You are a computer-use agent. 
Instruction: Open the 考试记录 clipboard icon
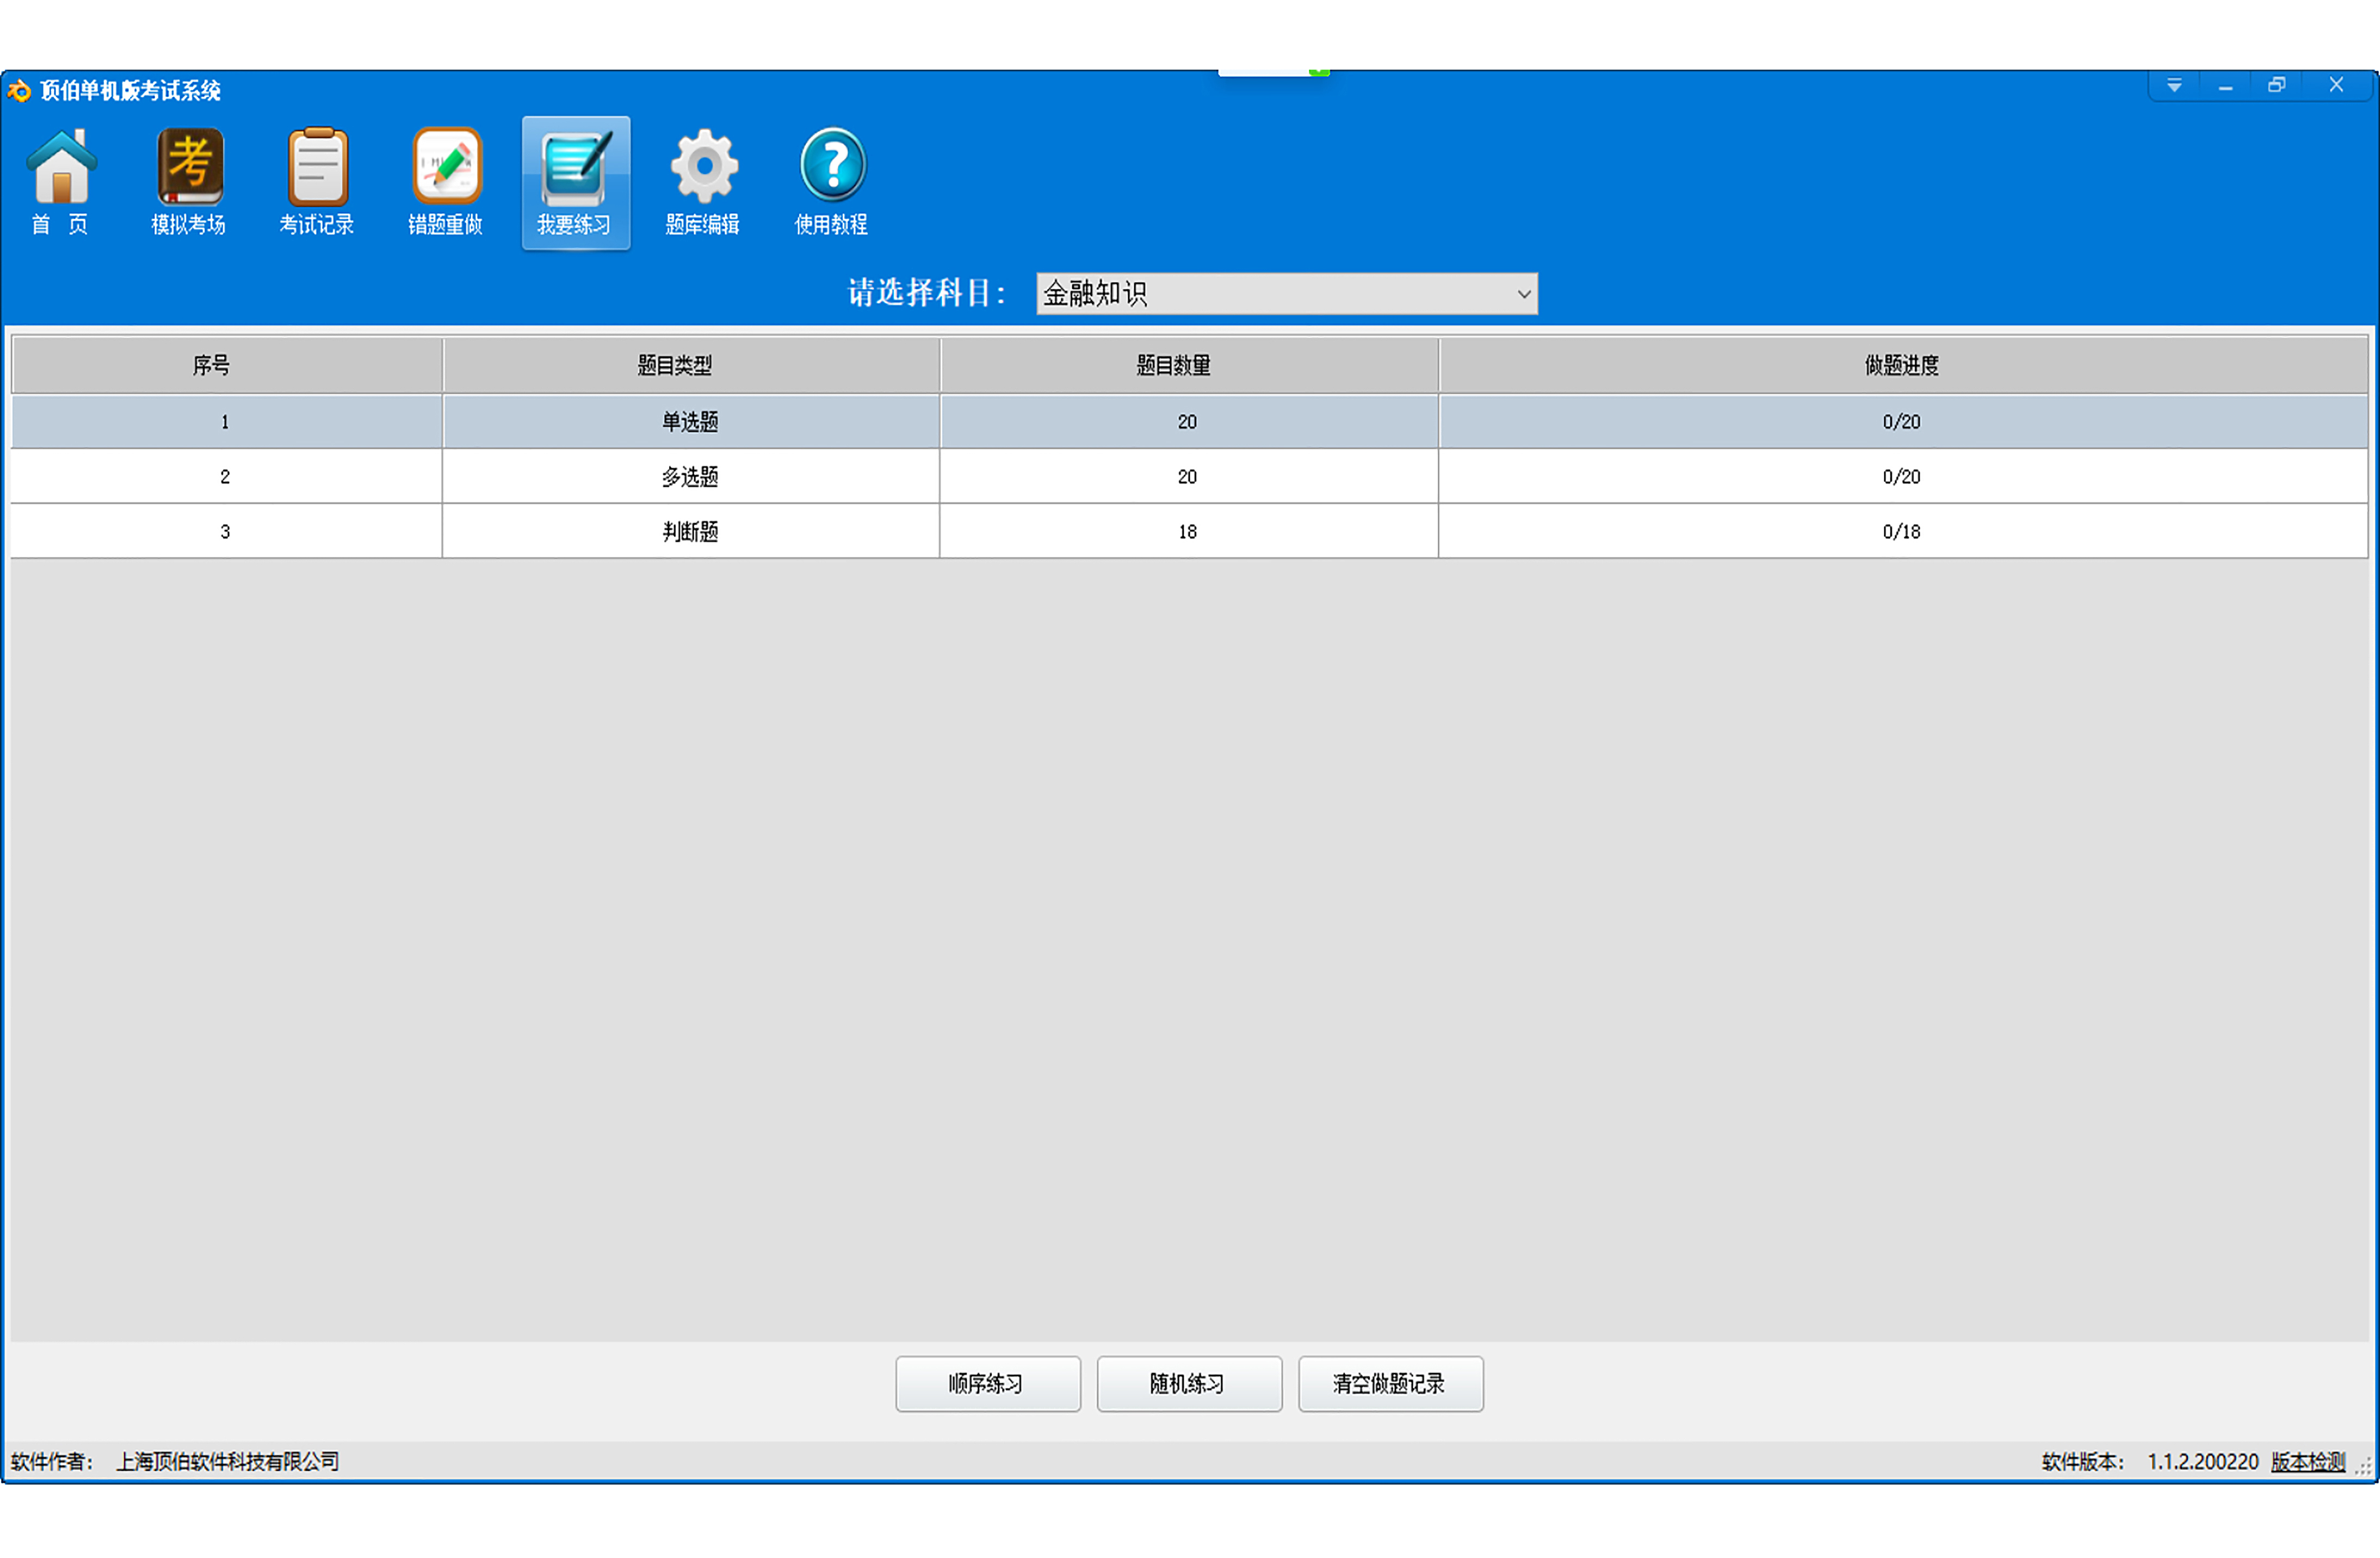click(x=317, y=180)
